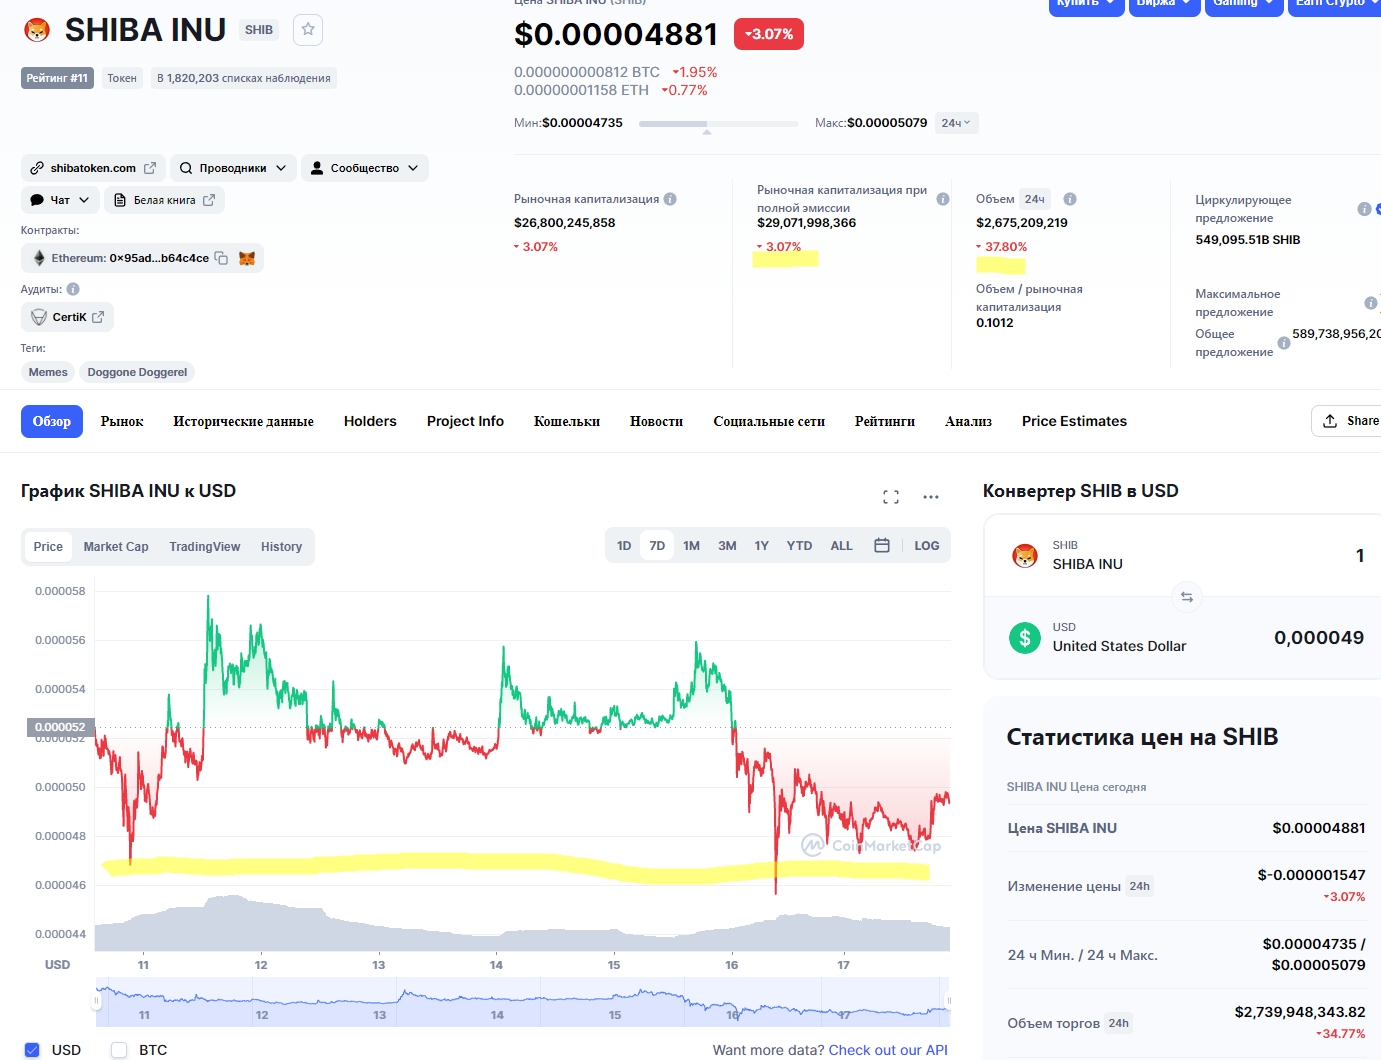This screenshot has width=1381, height=1060.
Task: Select the 7D chart range
Action: (x=657, y=546)
